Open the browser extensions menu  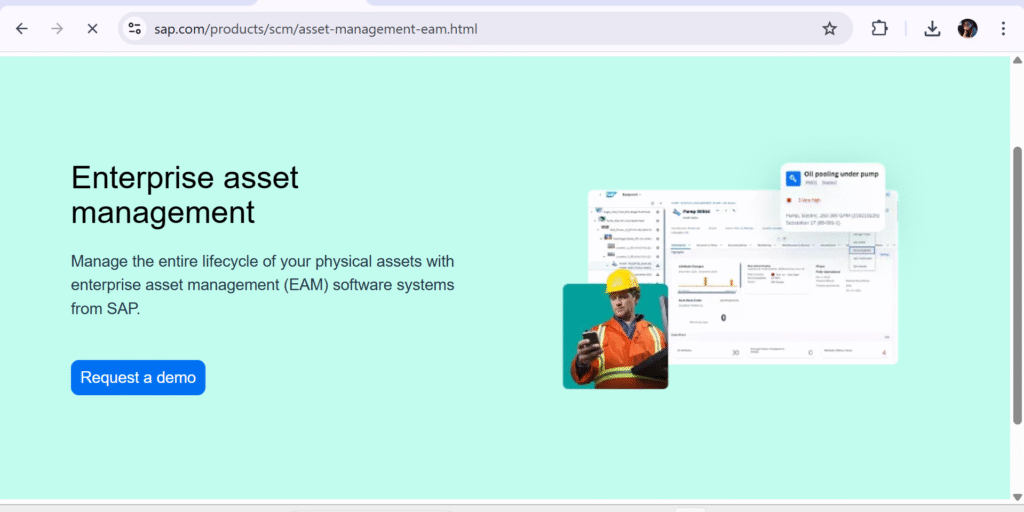click(x=880, y=29)
